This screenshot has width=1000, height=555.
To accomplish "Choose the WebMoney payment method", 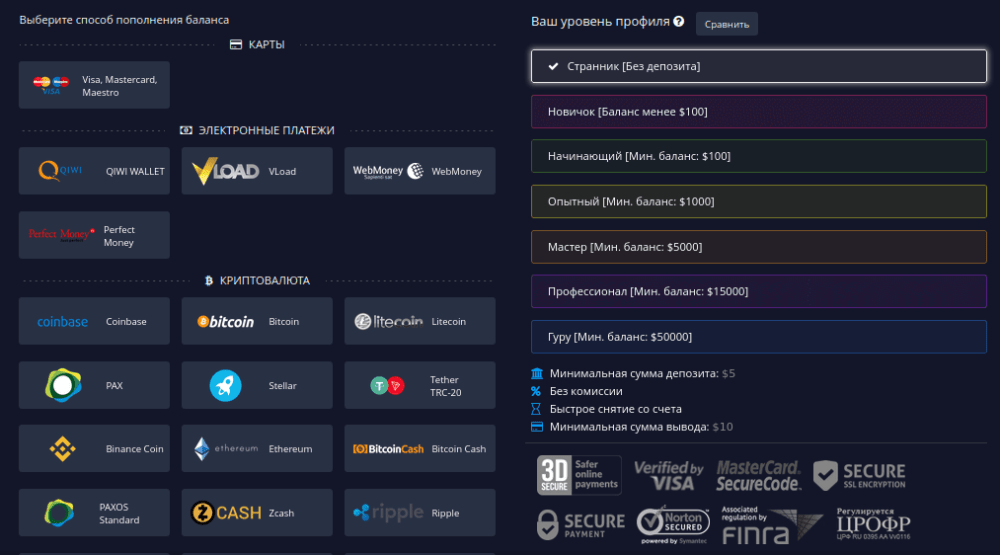I will [x=419, y=171].
